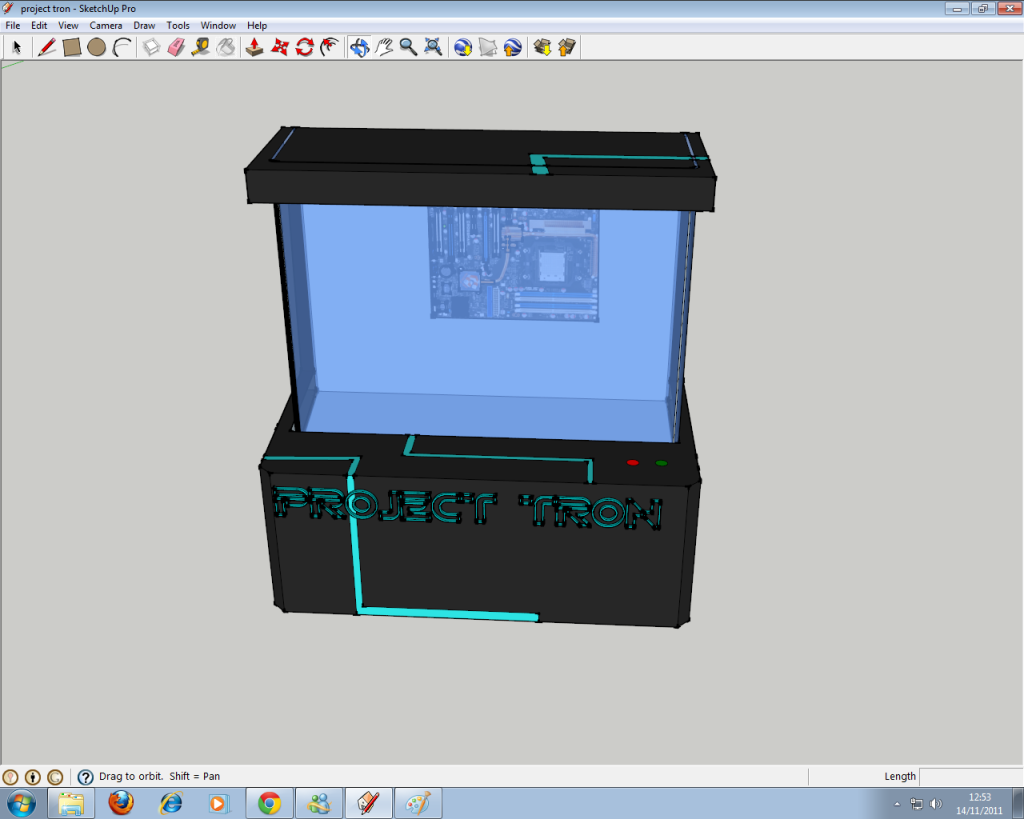Click the red button on the model
Viewport: 1024px width, 819px height.
click(x=632, y=463)
